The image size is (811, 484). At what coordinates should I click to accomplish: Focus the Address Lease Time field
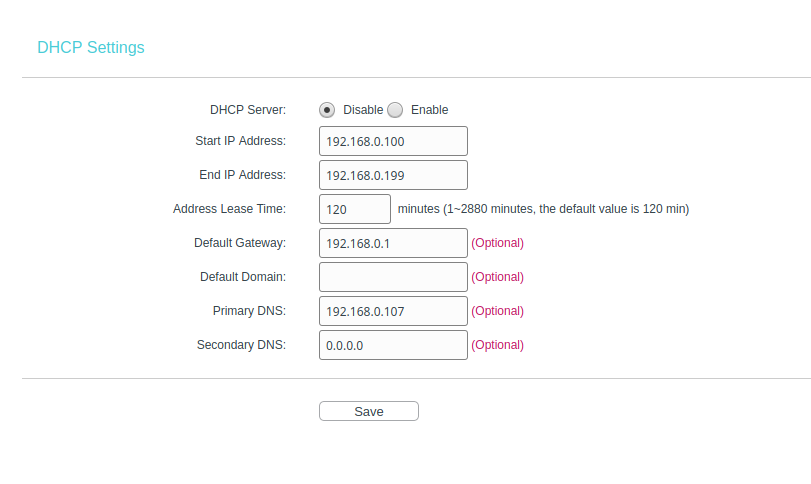click(x=355, y=209)
